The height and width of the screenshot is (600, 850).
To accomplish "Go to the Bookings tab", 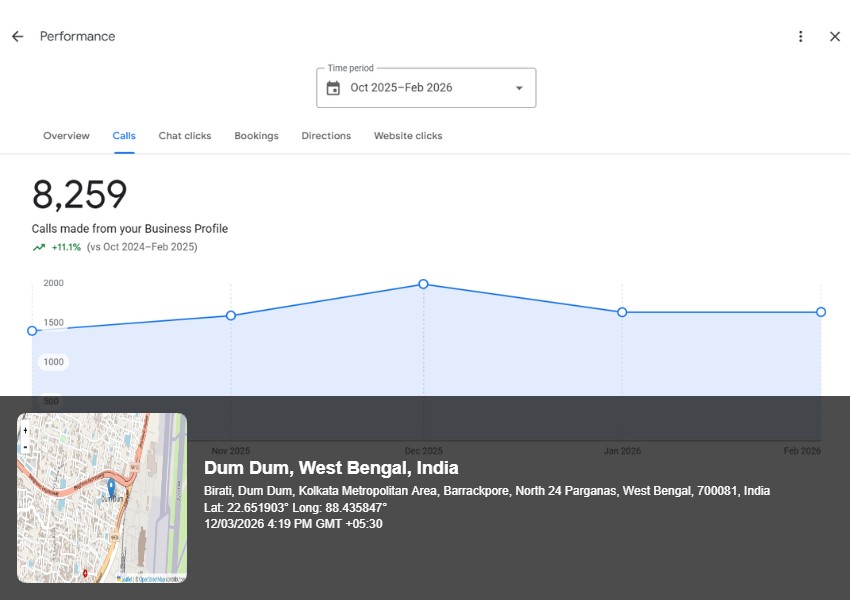I will pos(256,136).
